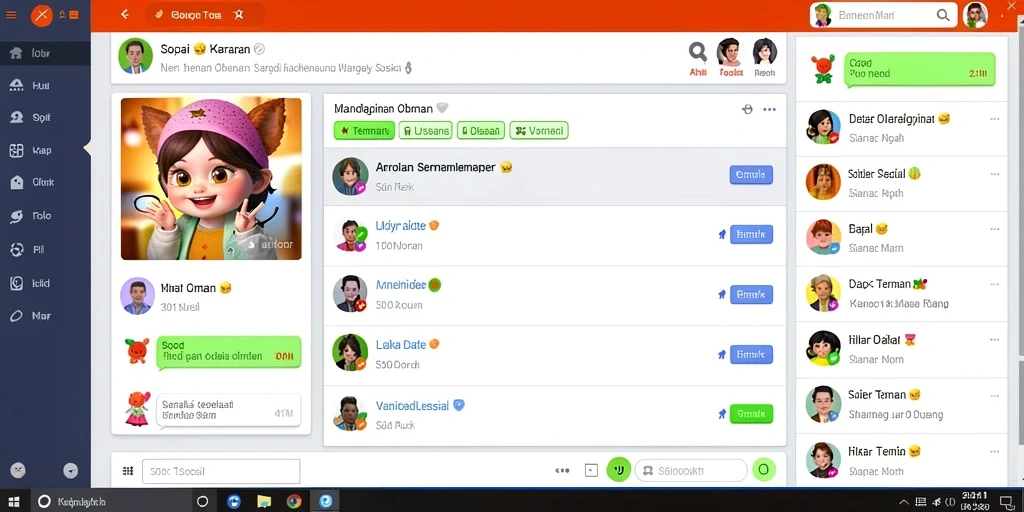Open the Reoh avatar in chat header
Screen dimensions: 1024x512
[x=765, y=52]
